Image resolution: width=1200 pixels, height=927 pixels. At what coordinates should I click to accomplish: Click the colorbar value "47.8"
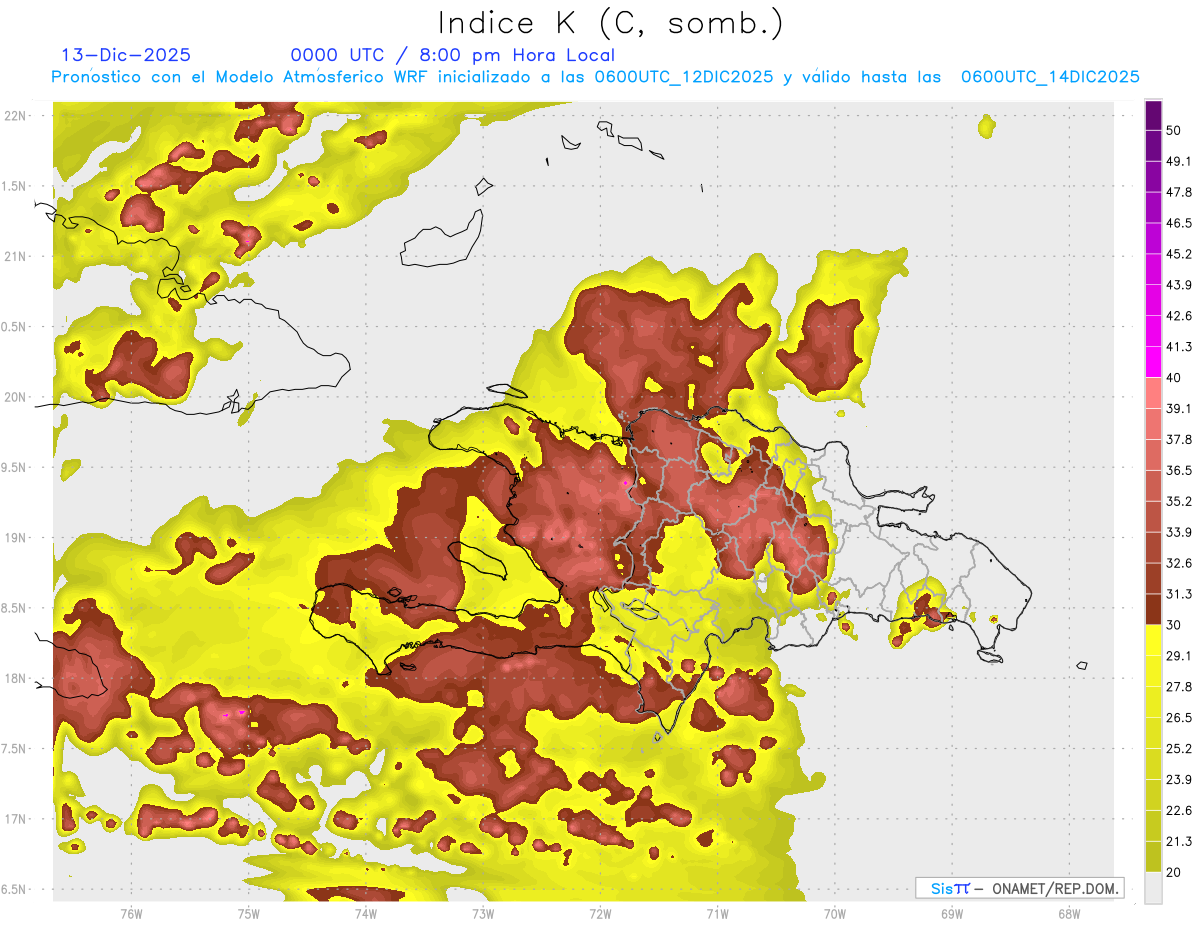point(1179,192)
